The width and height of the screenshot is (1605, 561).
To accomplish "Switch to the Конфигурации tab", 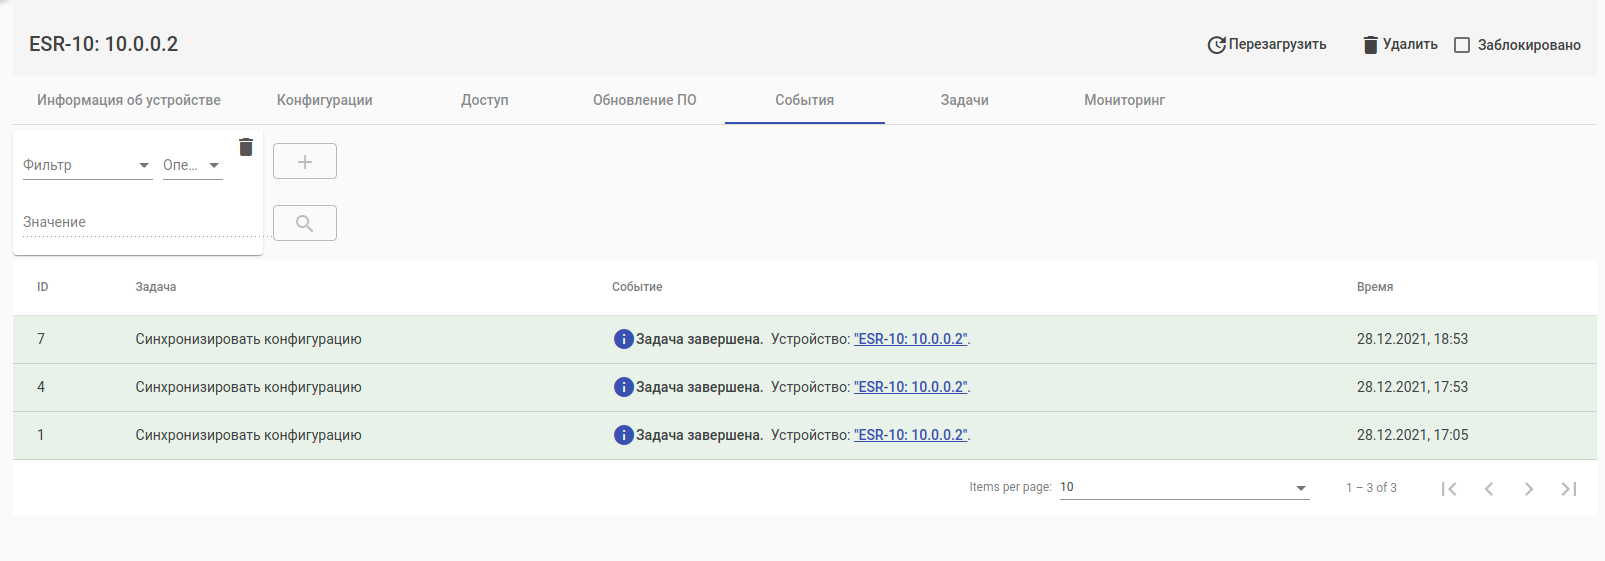I will point(325,100).
